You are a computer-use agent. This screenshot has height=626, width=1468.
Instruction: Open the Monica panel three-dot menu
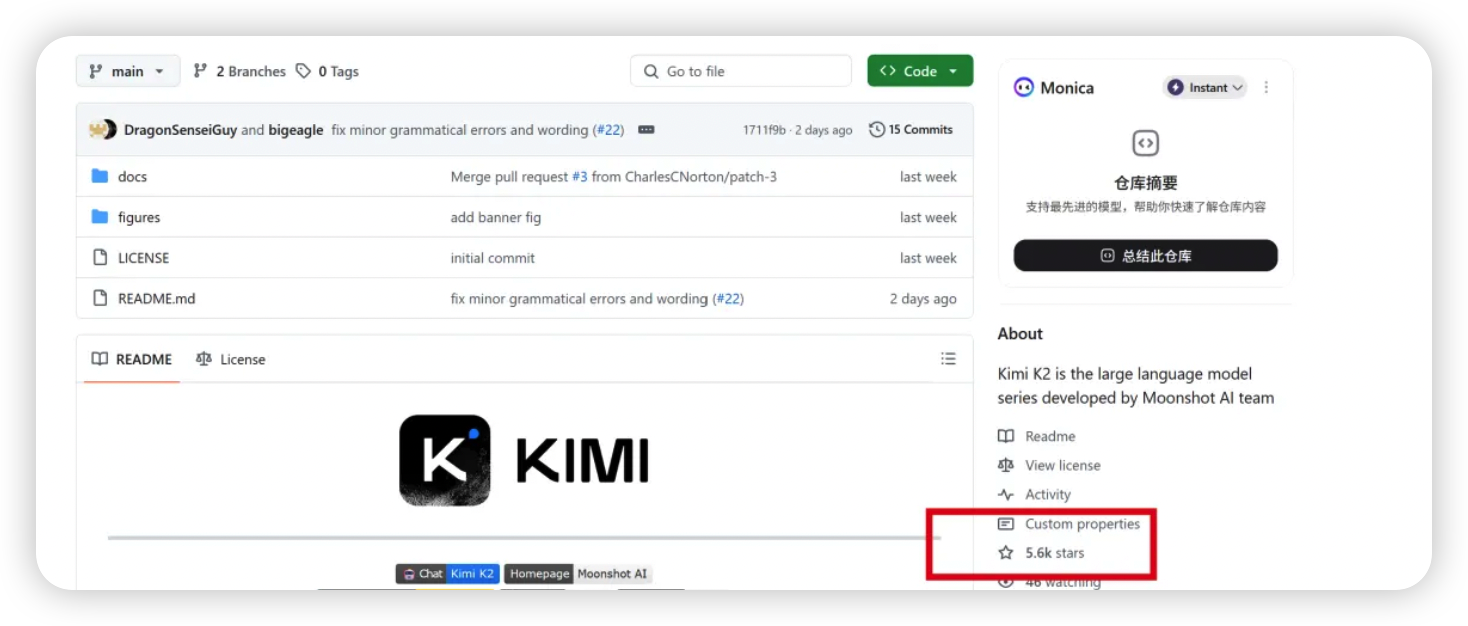tap(1266, 88)
